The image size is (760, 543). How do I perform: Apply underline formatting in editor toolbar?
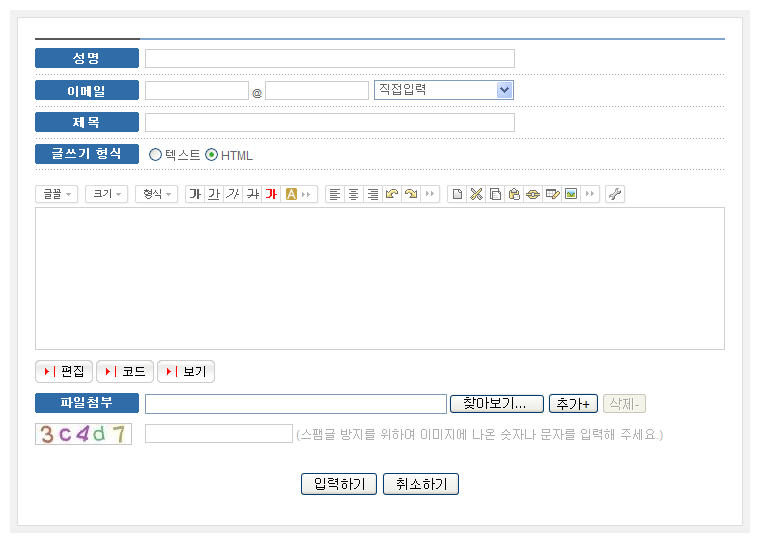click(214, 194)
